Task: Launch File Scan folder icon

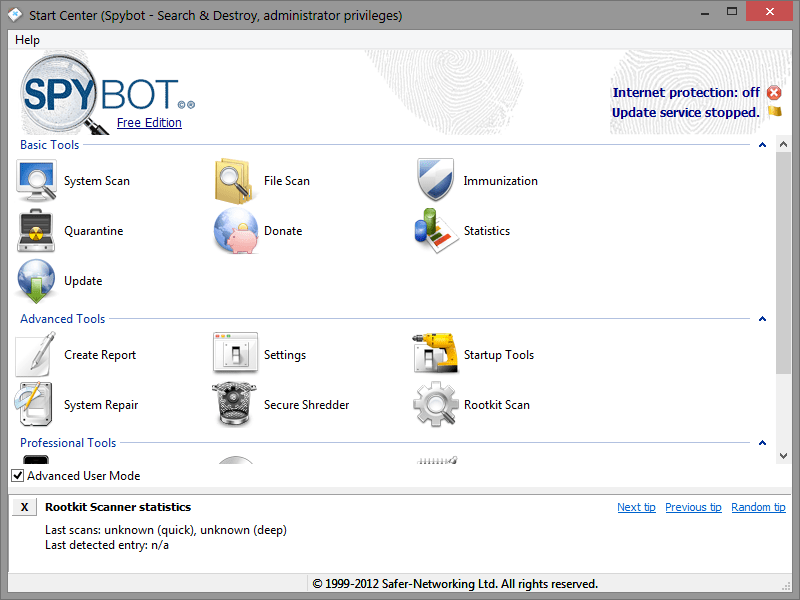Action: 236,181
